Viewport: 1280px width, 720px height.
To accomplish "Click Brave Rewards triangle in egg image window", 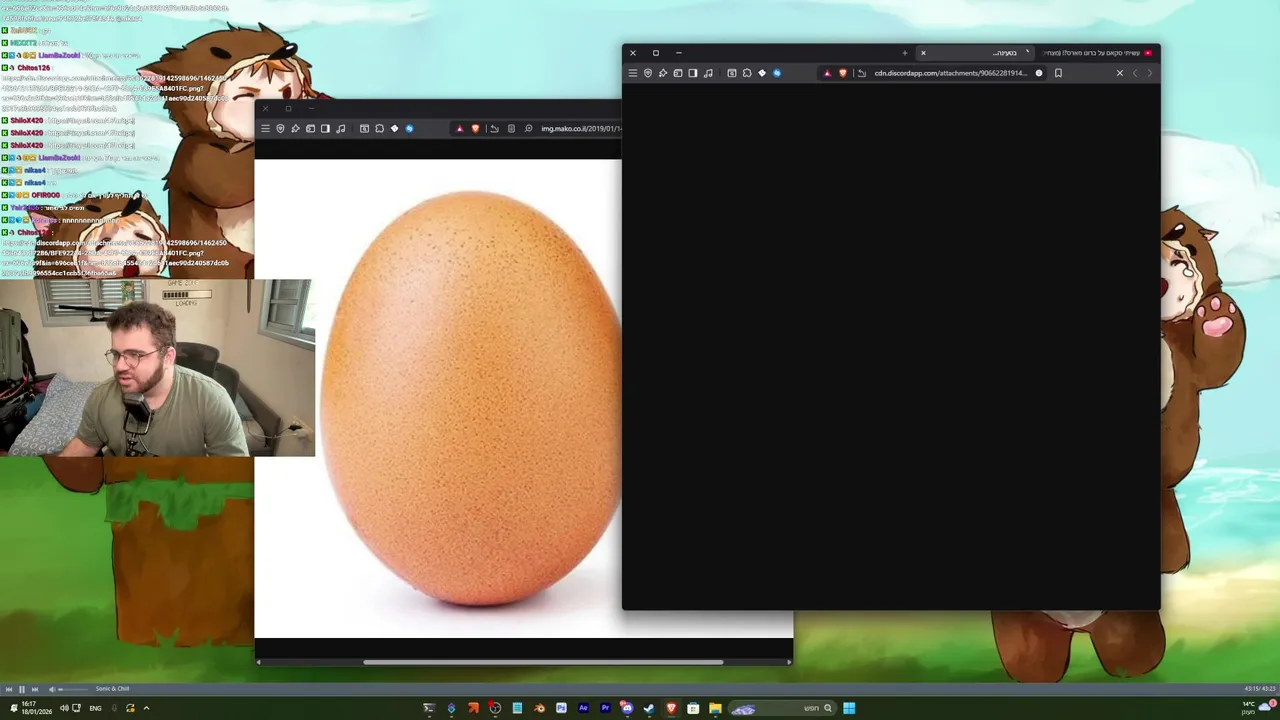I will (460, 128).
